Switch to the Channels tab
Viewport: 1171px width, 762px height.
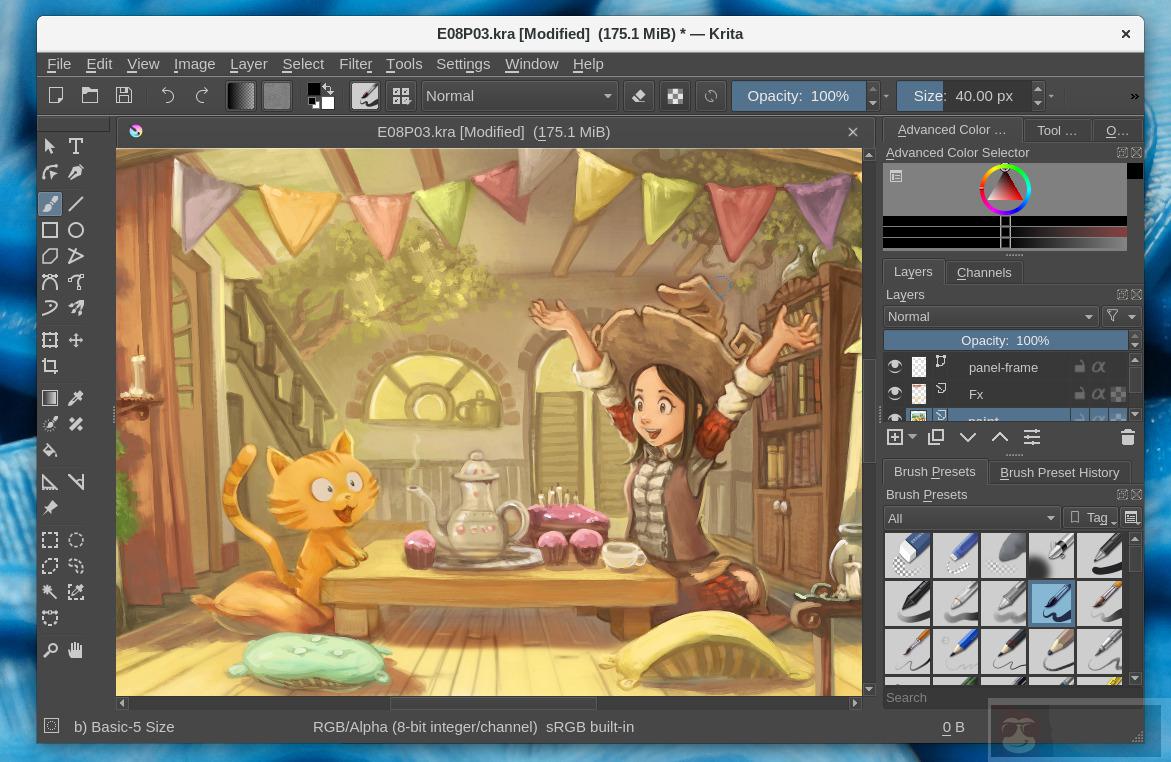click(984, 272)
